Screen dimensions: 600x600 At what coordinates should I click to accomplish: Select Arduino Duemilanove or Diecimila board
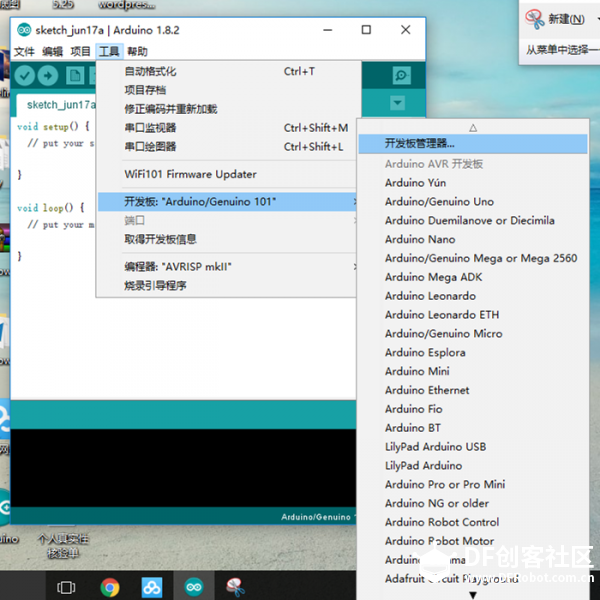pos(473,220)
